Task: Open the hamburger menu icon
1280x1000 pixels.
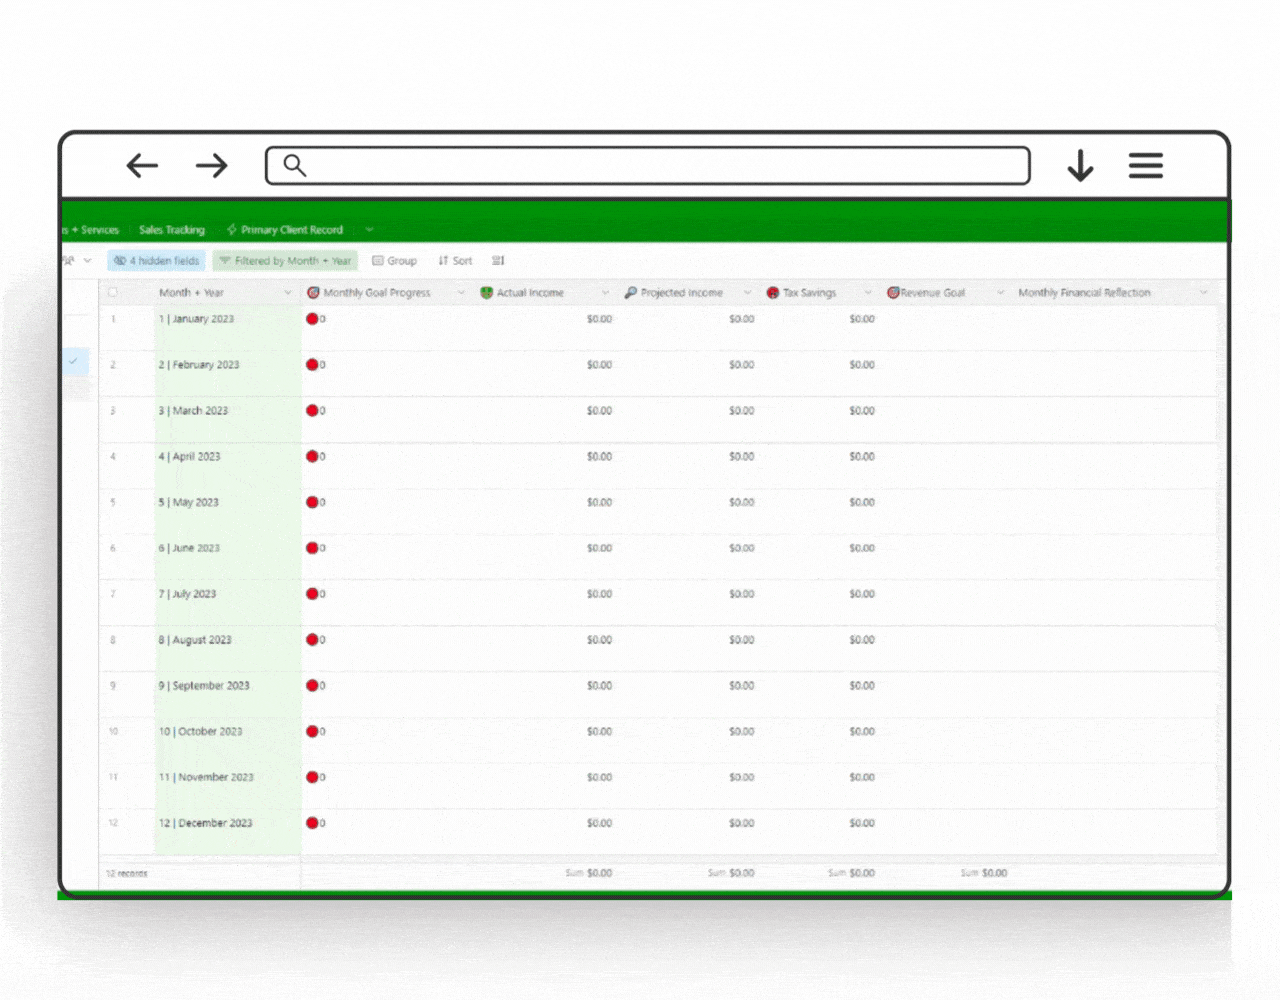Action: tap(1145, 166)
